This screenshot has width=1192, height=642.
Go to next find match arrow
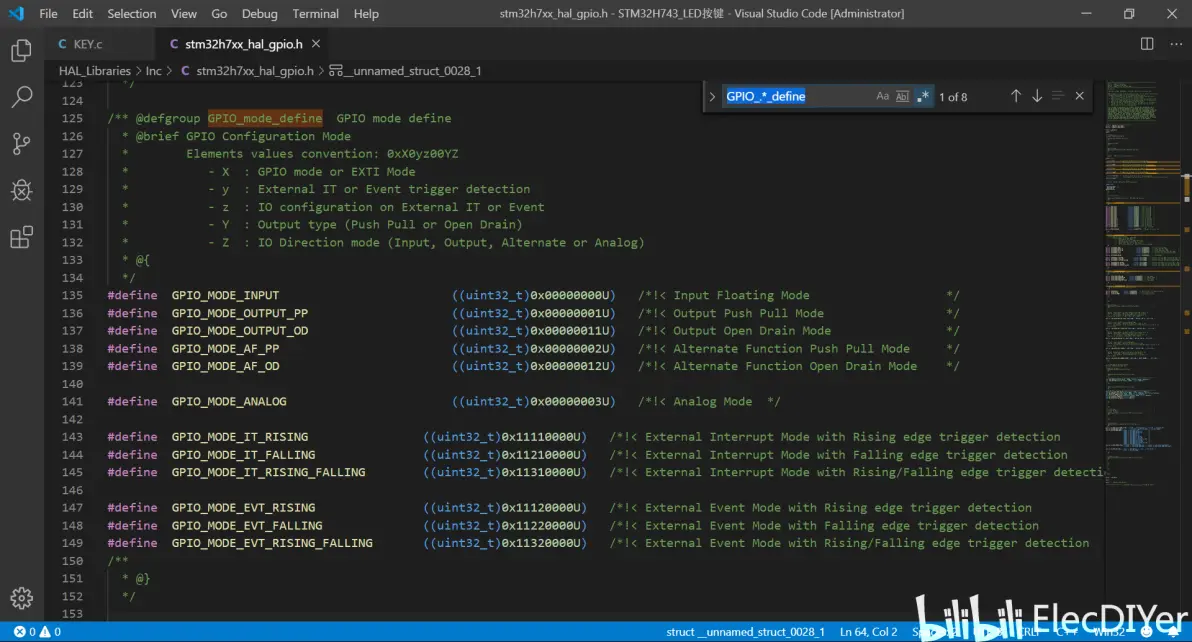coord(1037,96)
